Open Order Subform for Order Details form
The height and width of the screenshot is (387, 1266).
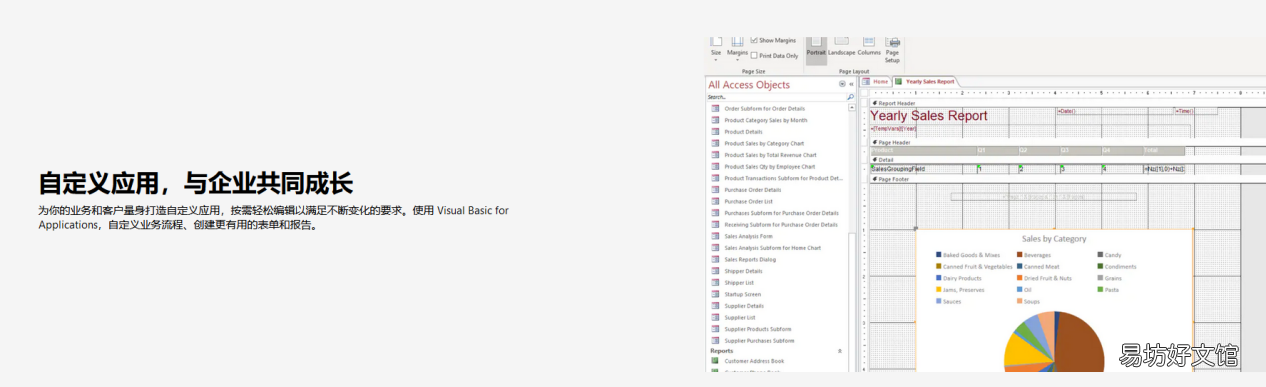point(764,108)
